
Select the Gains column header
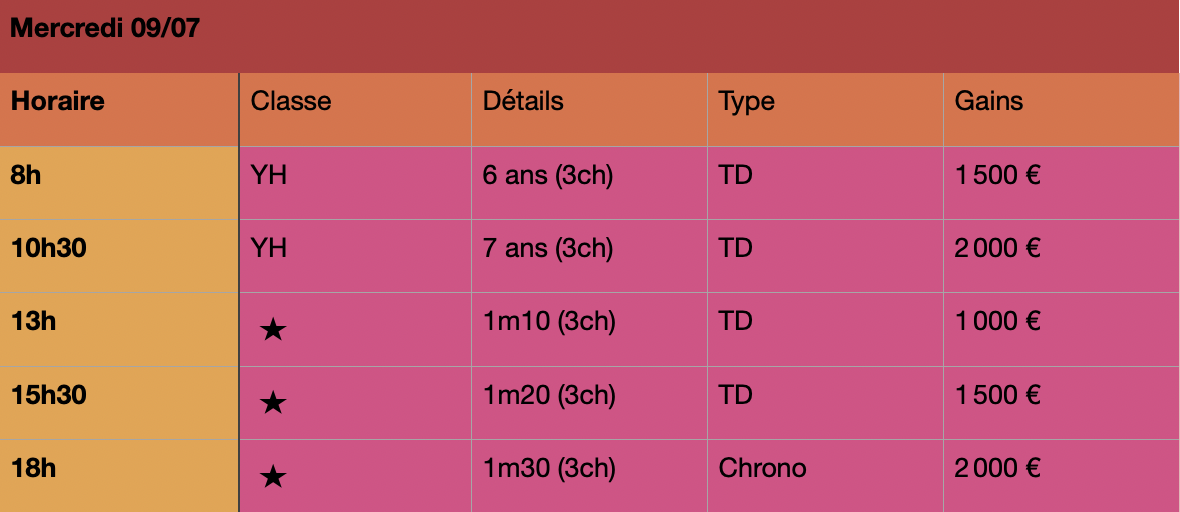(x=1062, y=110)
